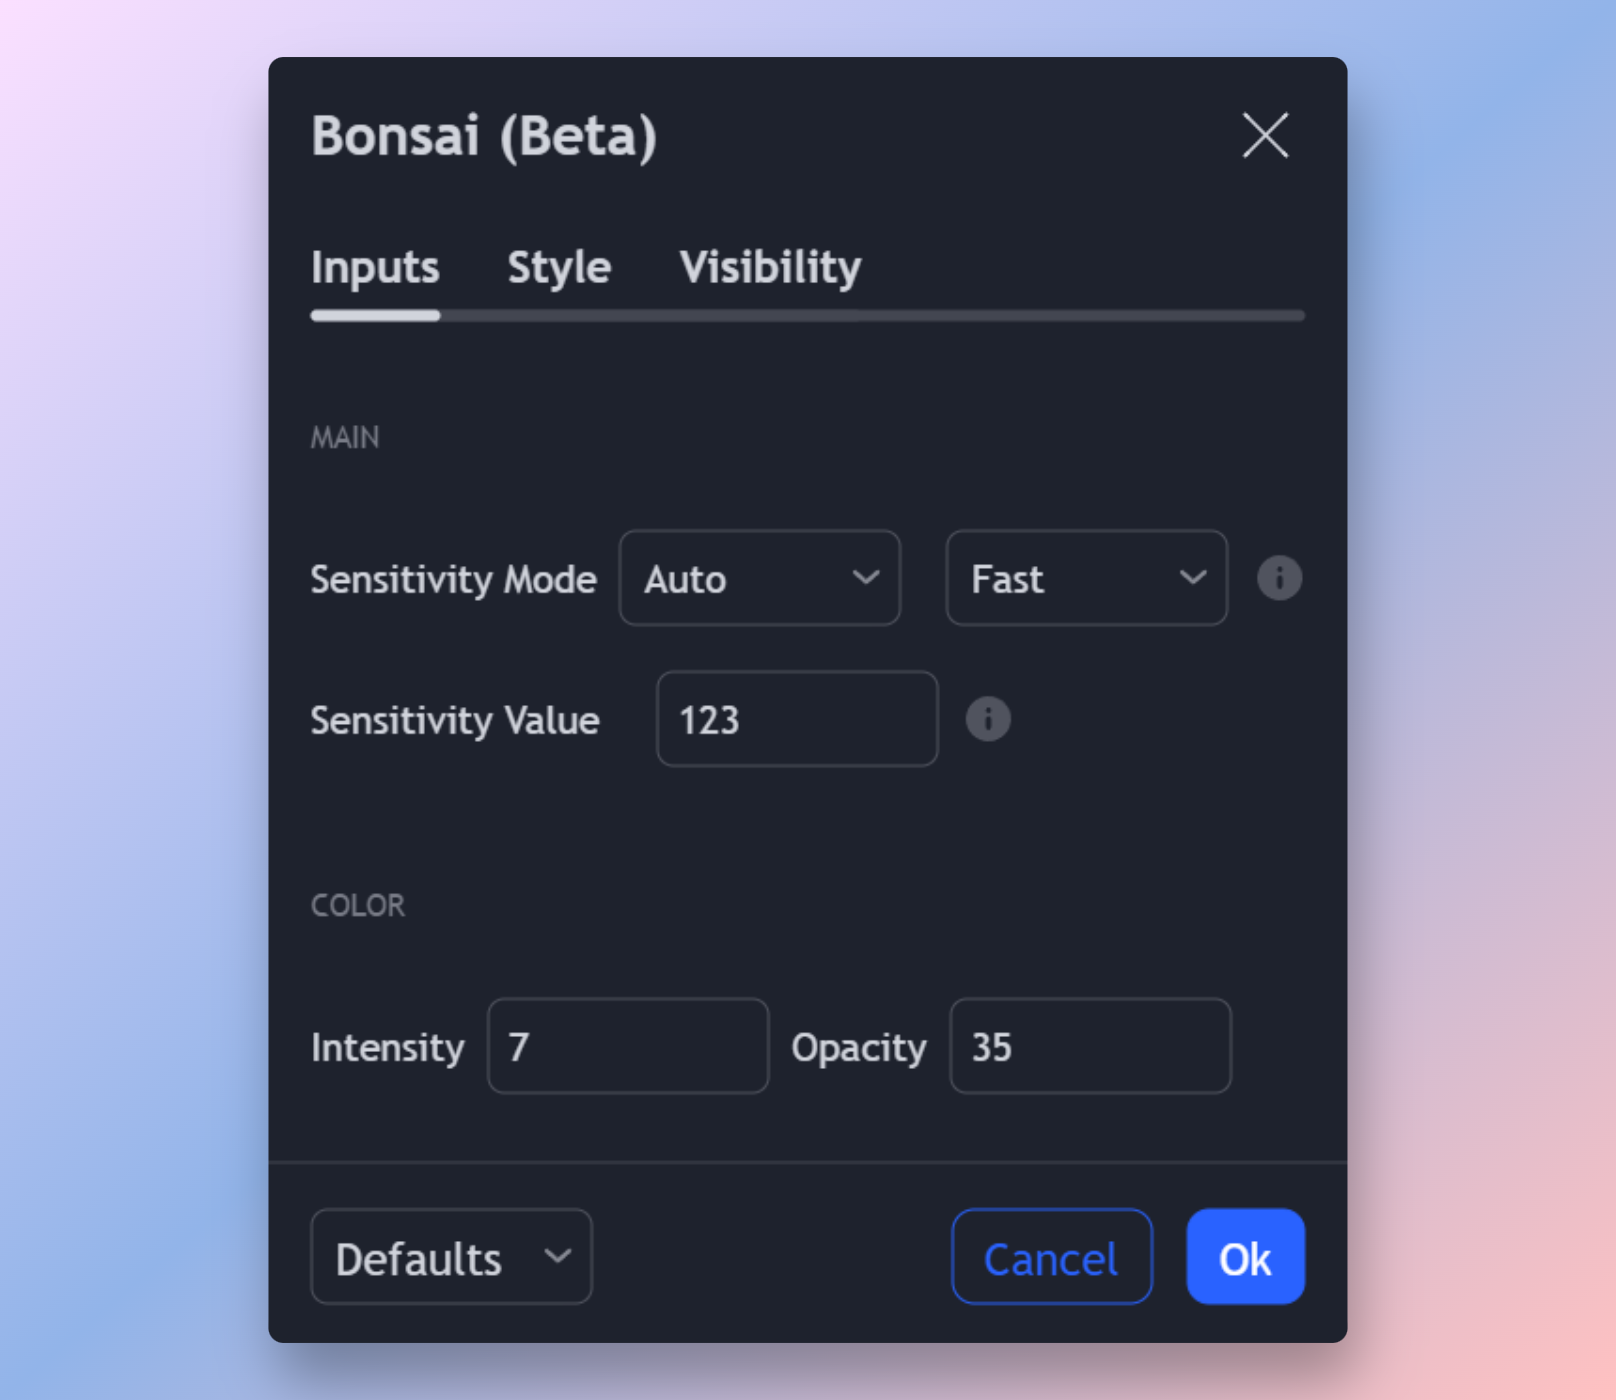
Task: Switch to the Style tab
Action: pyautogui.click(x=559, y=267)
